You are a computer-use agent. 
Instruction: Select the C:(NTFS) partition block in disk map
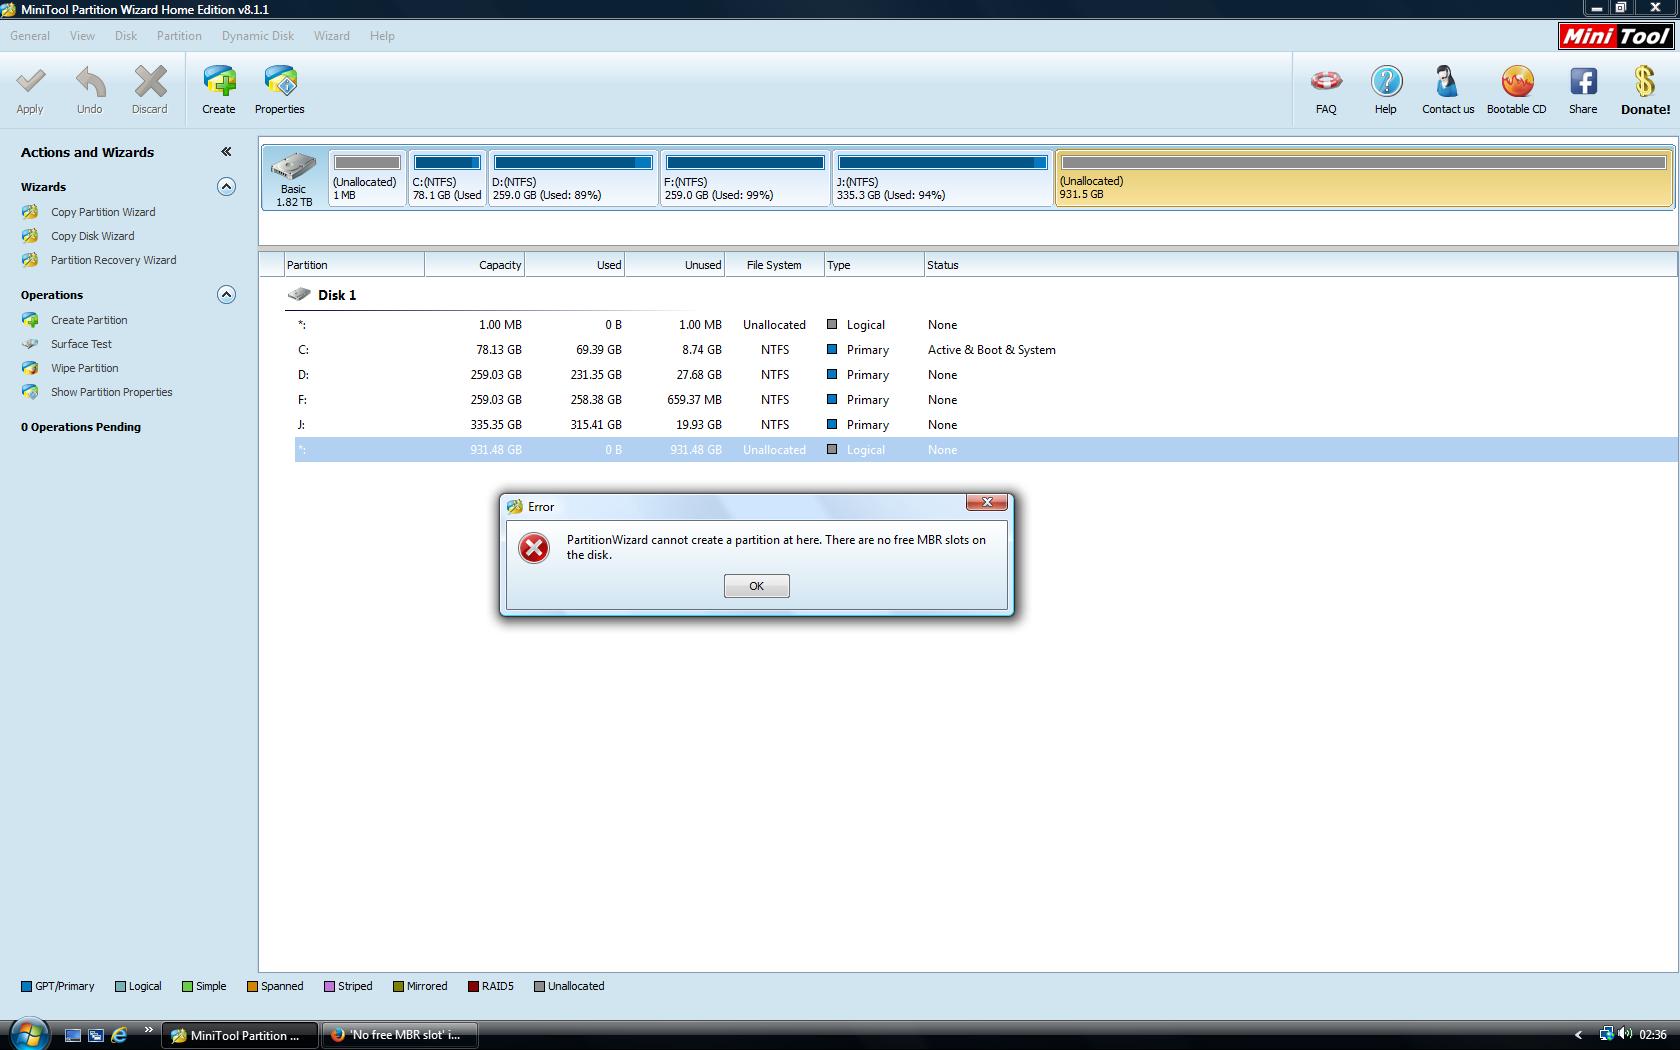[447, 178]
